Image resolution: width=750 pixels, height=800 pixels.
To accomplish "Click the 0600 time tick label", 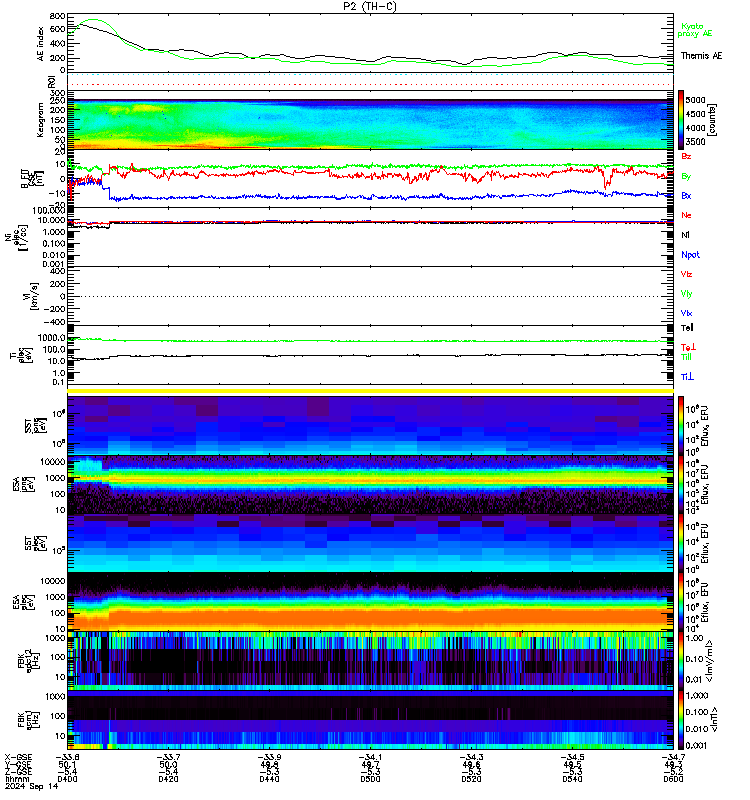I will pyautogui.click(x=673, y=779).
